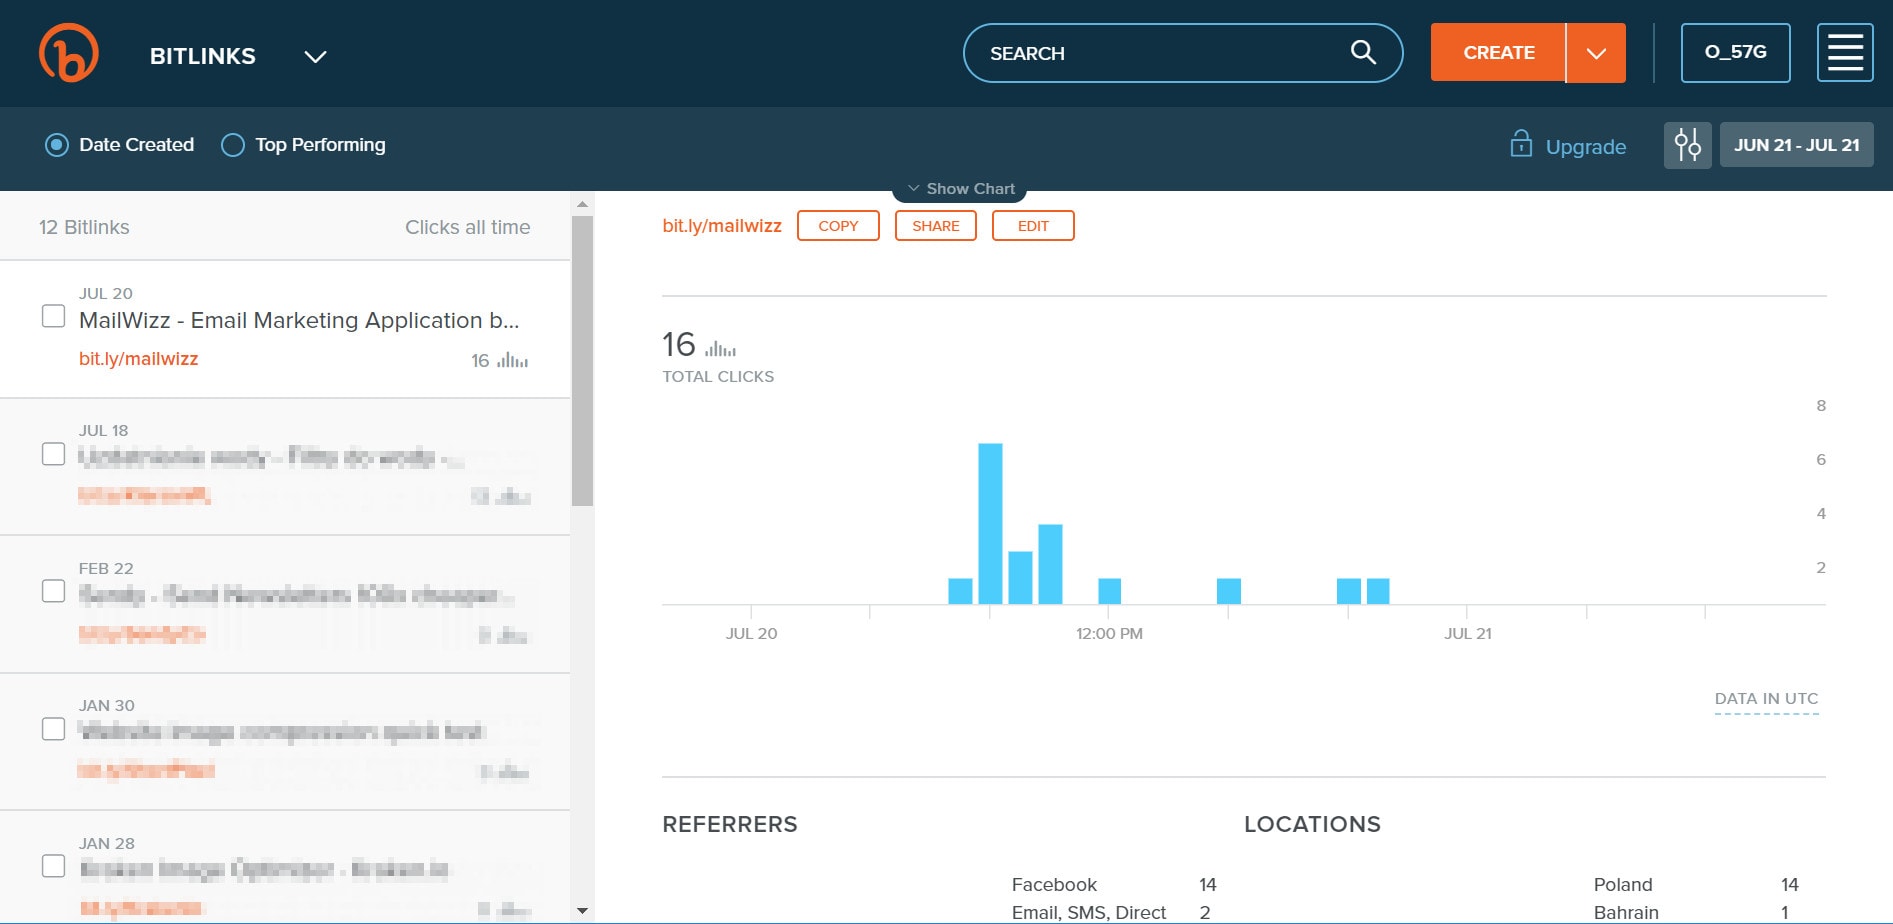This screenshot has height=924, width=1893.
Task: Click the Bitly logo icon
Action: point(69,53)
